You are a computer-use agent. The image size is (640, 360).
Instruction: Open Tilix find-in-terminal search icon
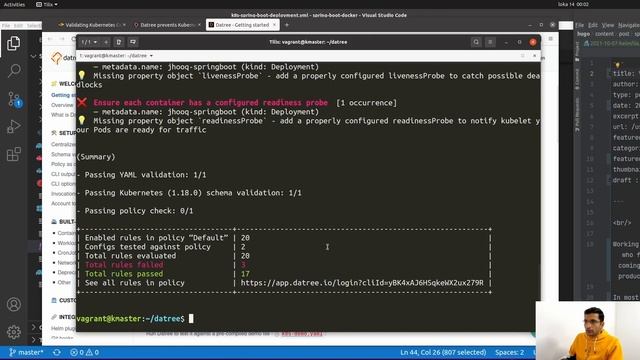476,42
